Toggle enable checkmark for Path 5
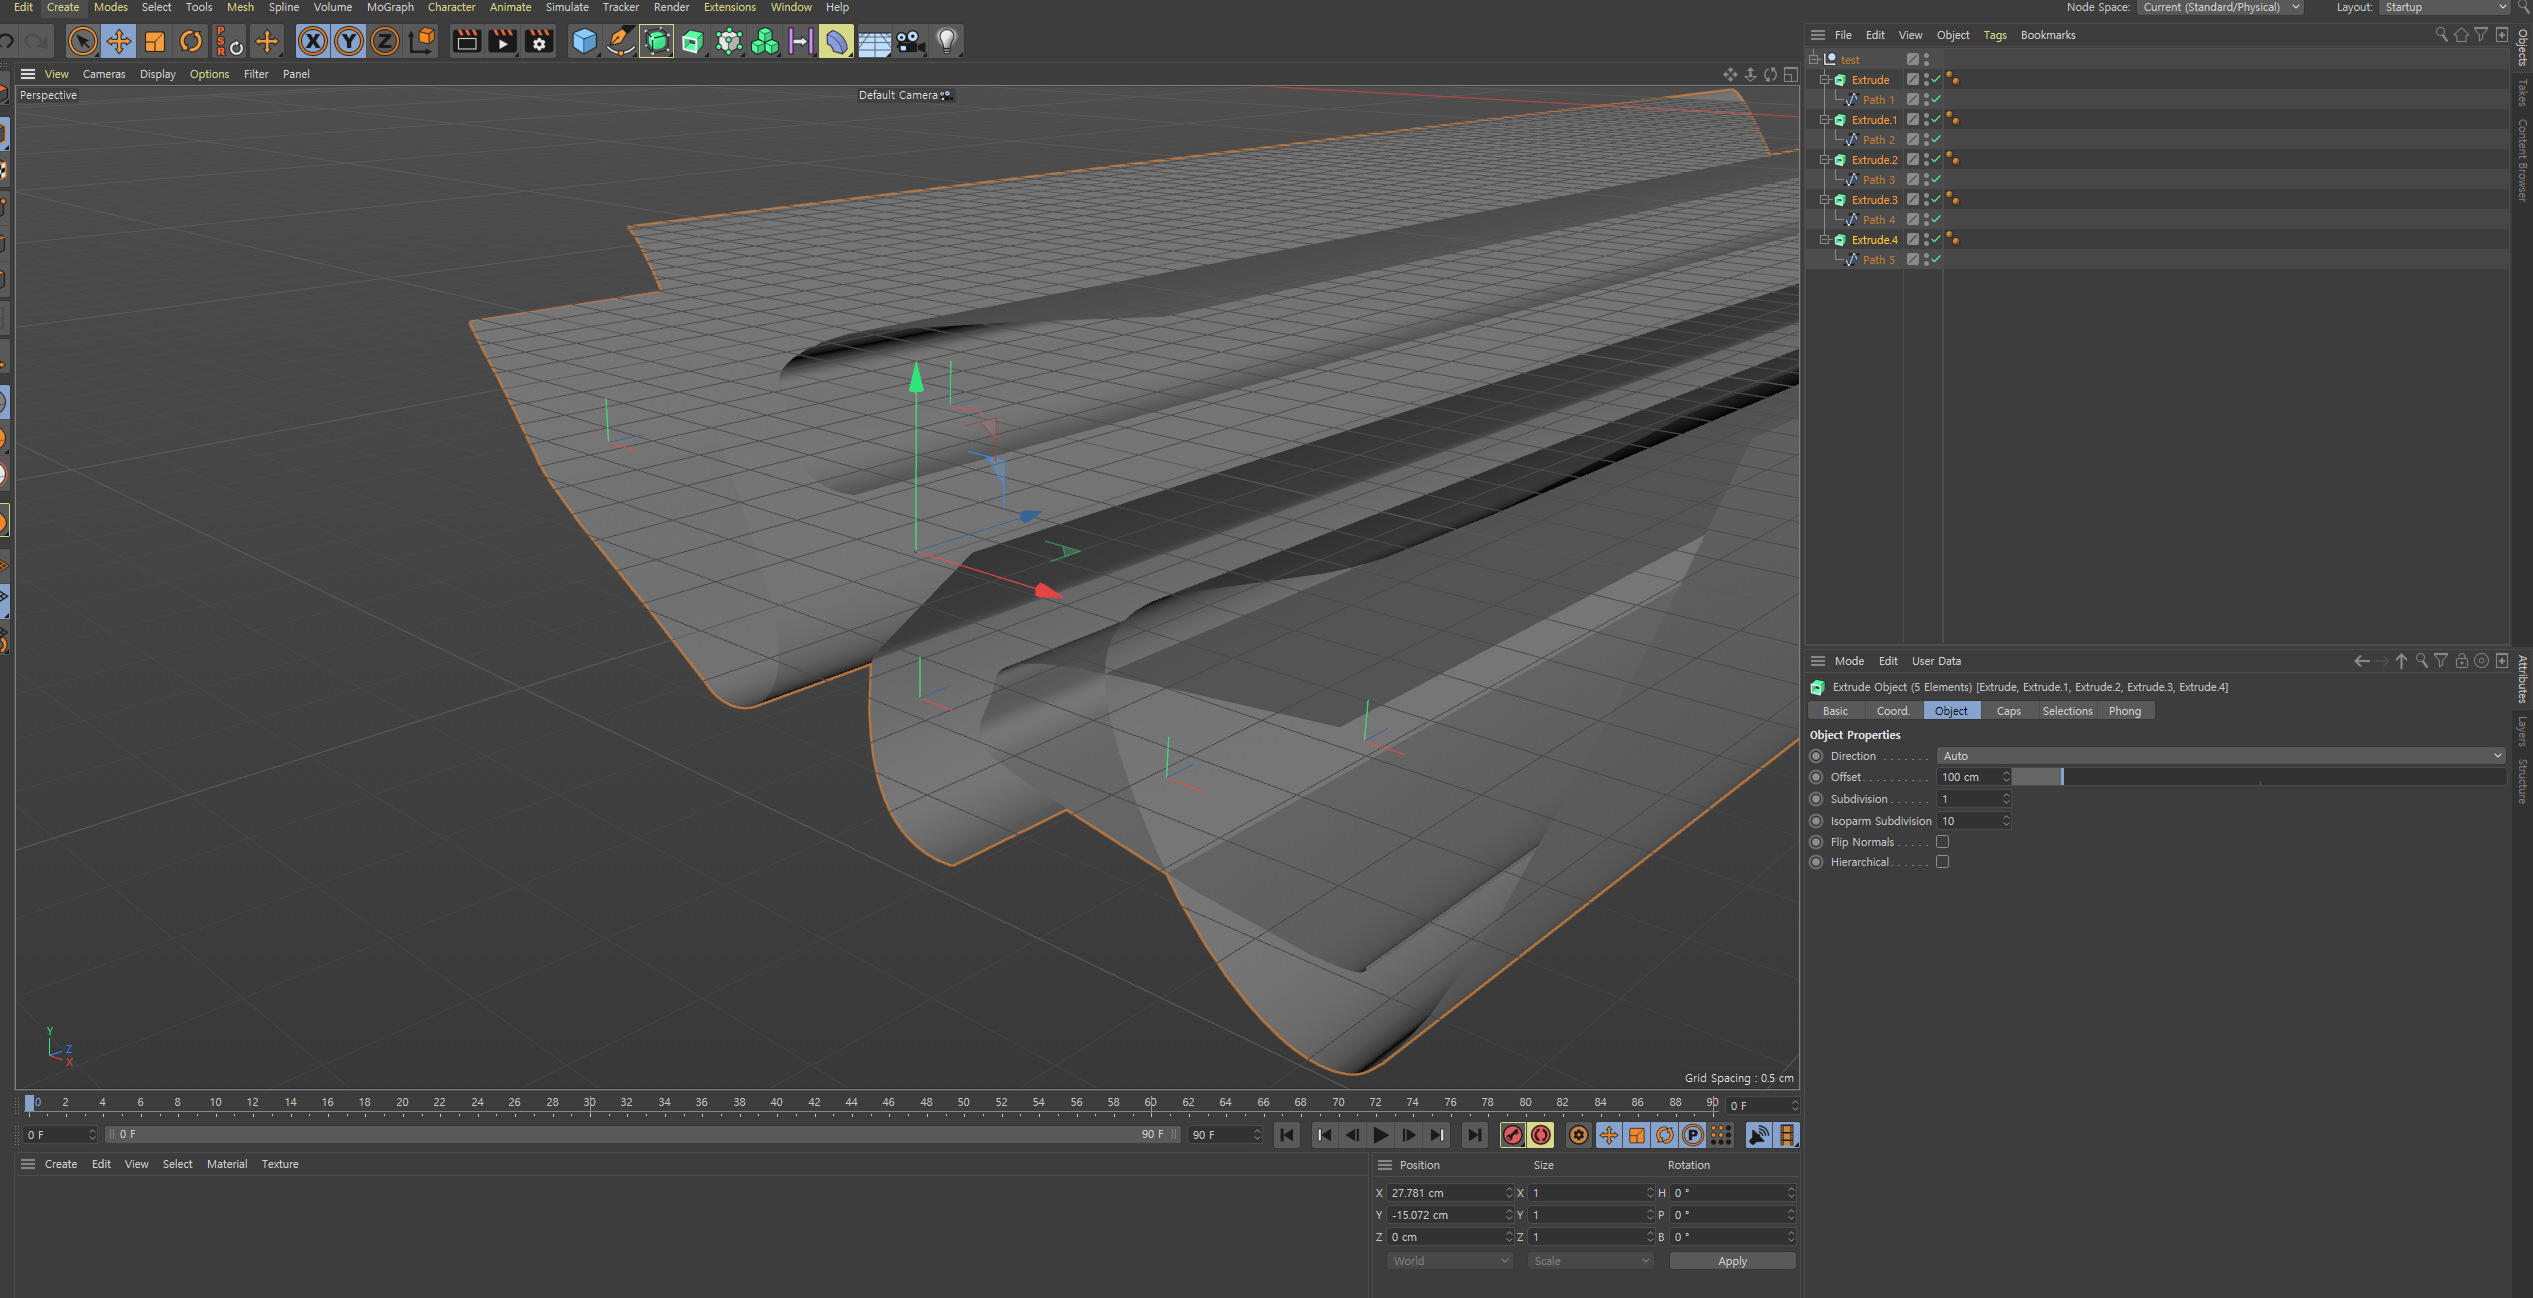The height and width of the screenshot is (1298, 2533). (1936, 259)
